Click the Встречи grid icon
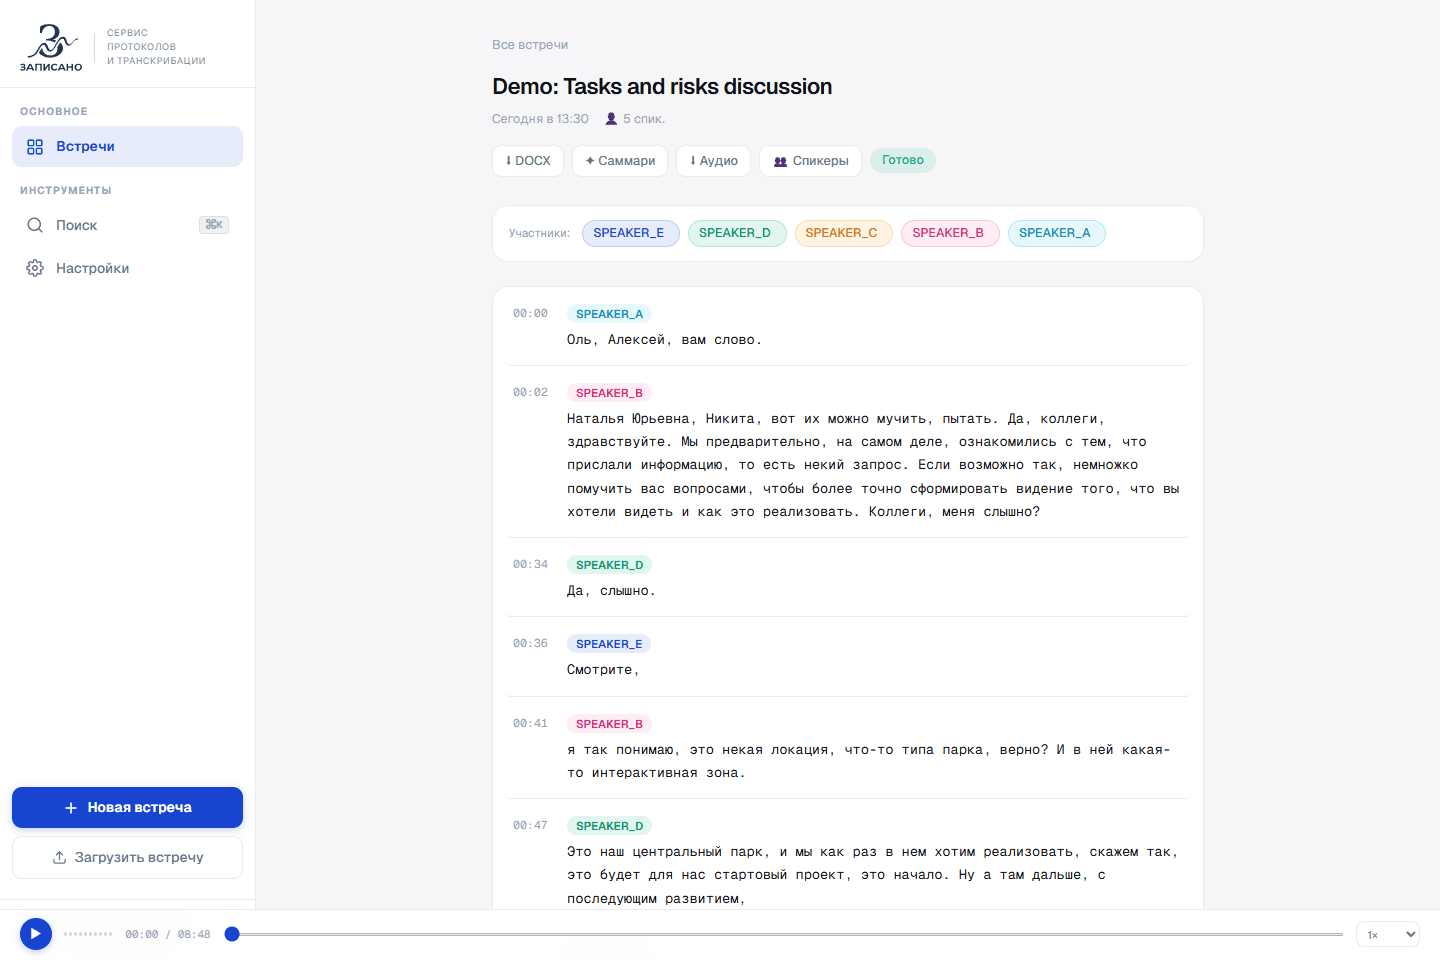Screen dimensions: 1440x960 (35, 147)
